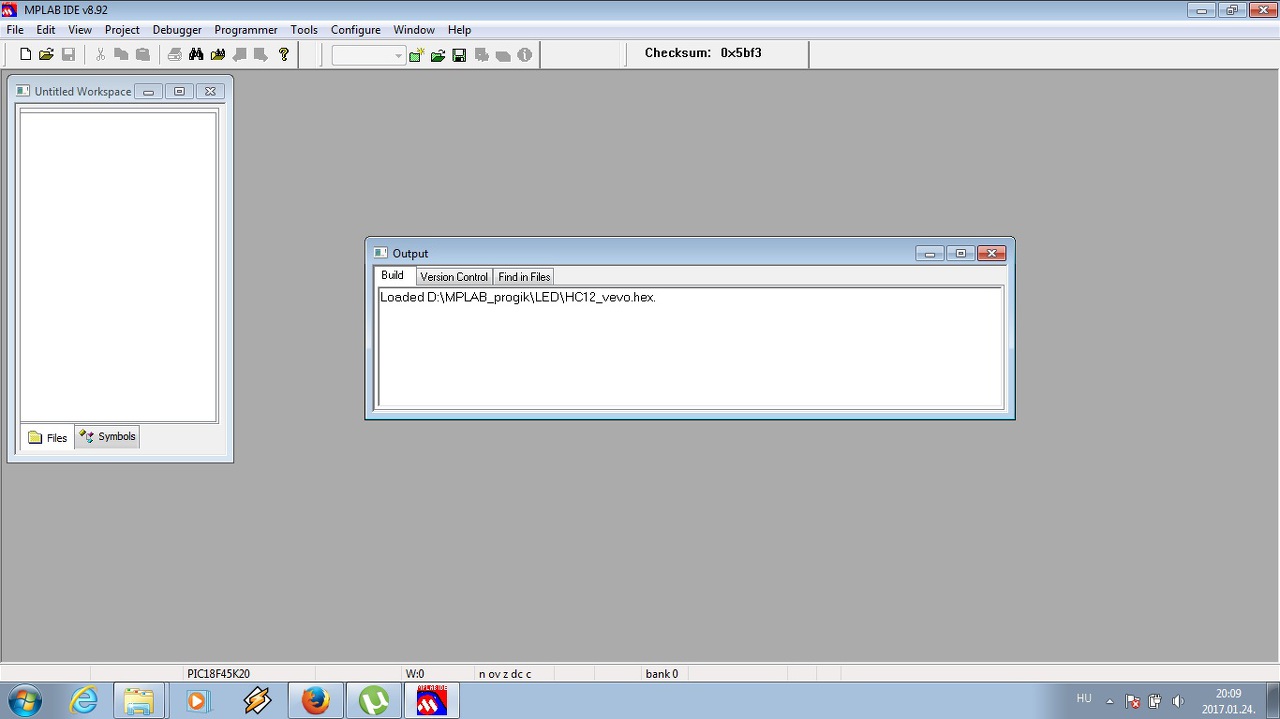Open Help with question mark icon
The height and width of the screenshot is (719, 1280).
coord(284,55)
